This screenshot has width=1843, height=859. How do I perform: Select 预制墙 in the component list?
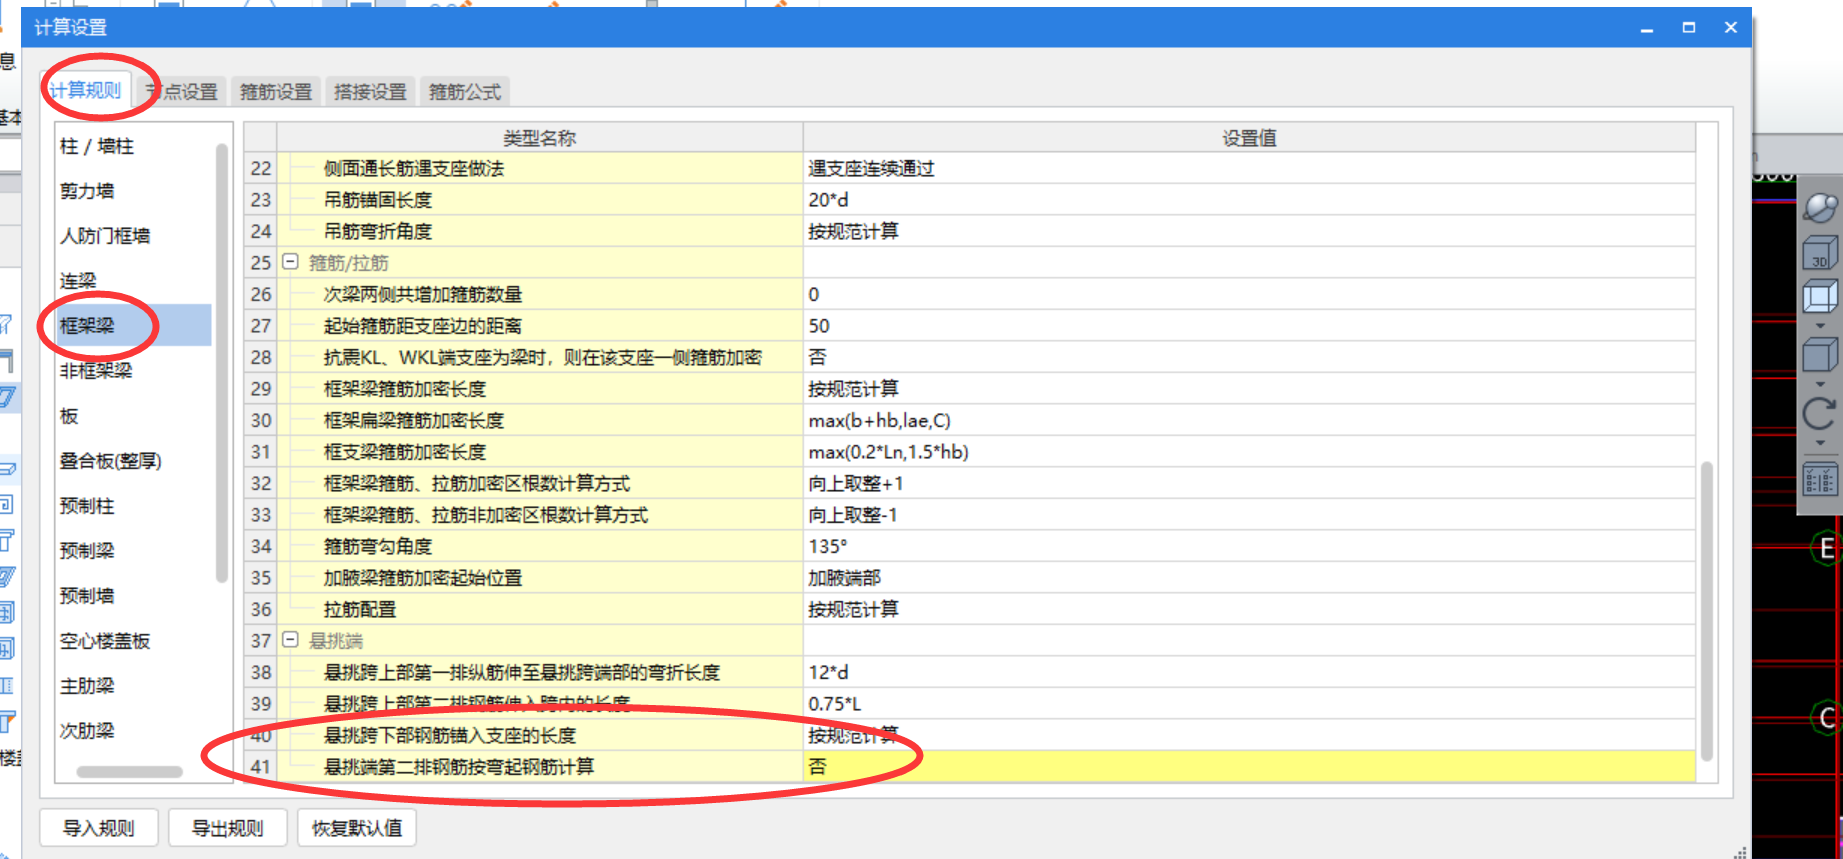(87, 596)
